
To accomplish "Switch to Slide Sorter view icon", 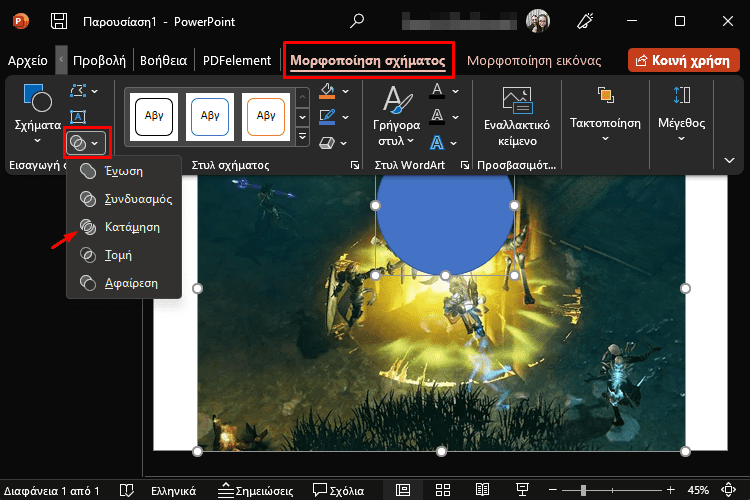I will pyautogui.click(x=442, y=490).
